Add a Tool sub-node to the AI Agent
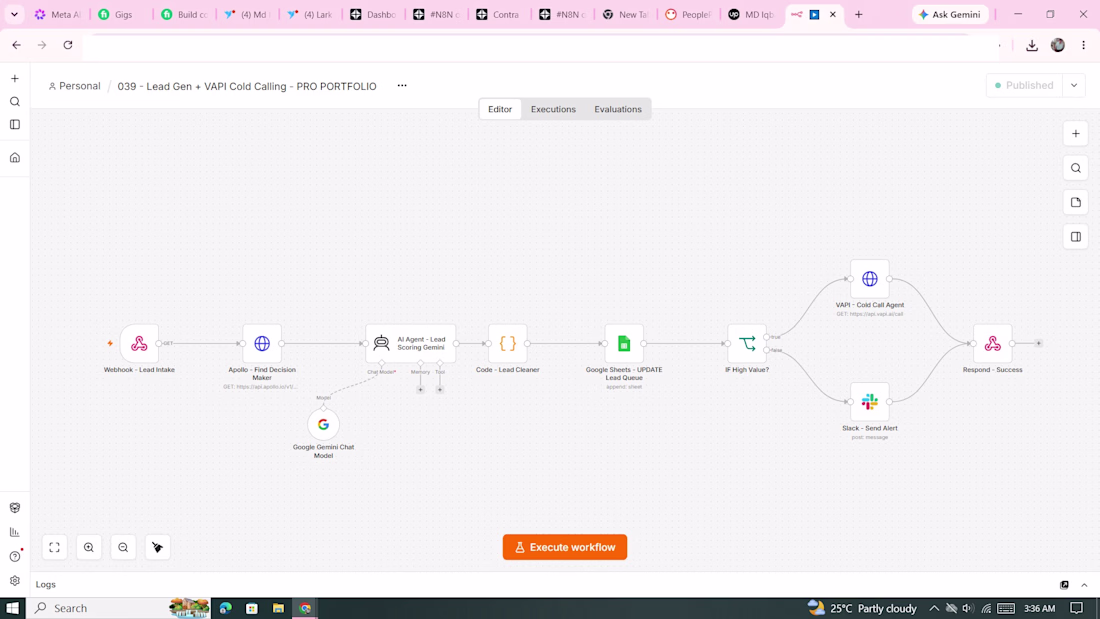The width and height of the screenshot is (1100, 619). 440,390
